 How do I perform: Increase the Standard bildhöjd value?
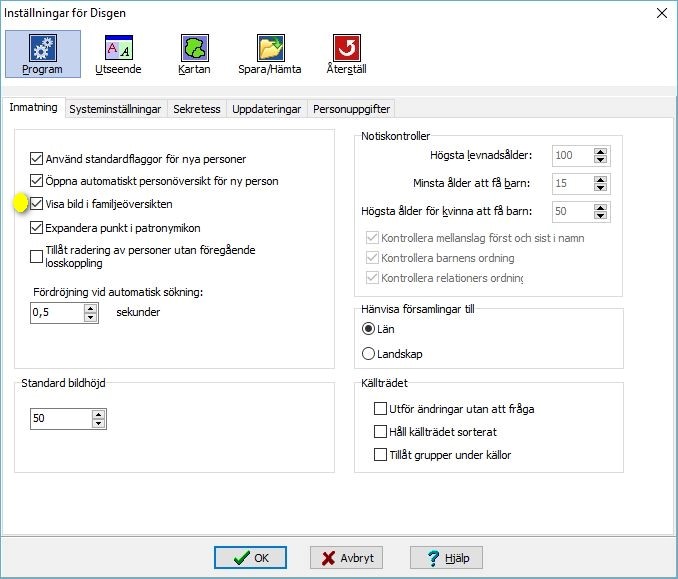99,414
